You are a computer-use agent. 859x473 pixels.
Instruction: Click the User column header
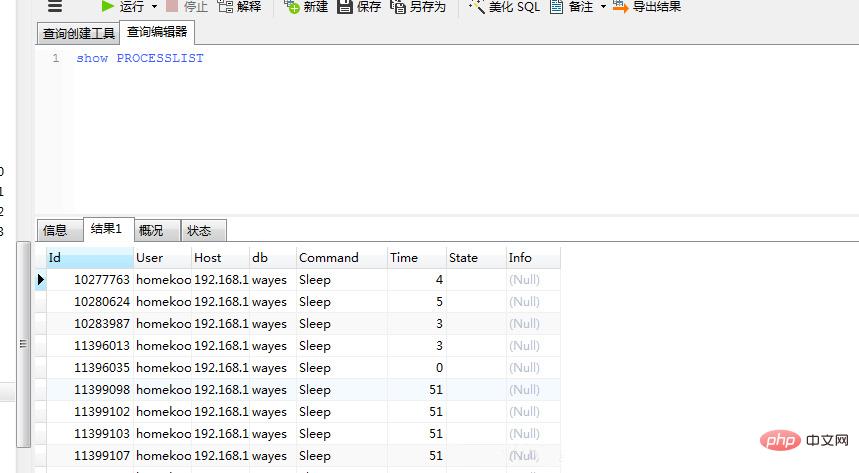pyautogui.click(x=162, y=258)
